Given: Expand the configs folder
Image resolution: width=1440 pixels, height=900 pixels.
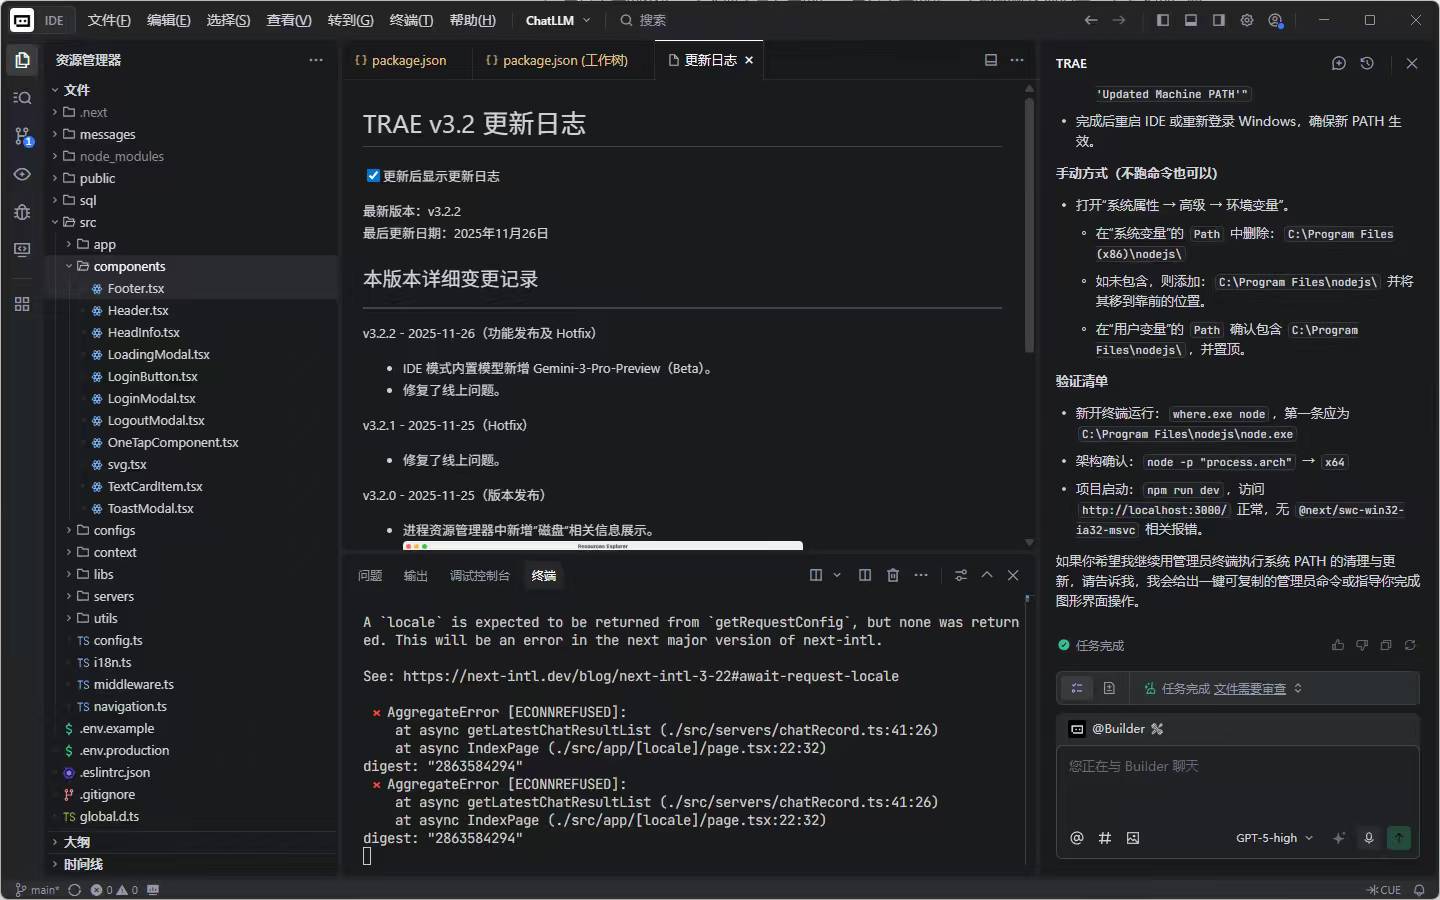Looking at the screenshot, I should pyautogui.click(x=69, y=530).
